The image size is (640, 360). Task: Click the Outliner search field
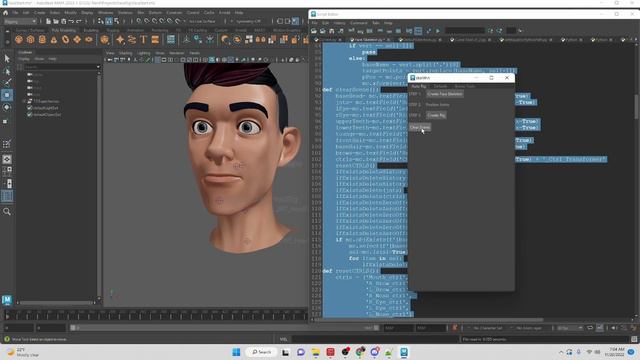tap(61, 67)
